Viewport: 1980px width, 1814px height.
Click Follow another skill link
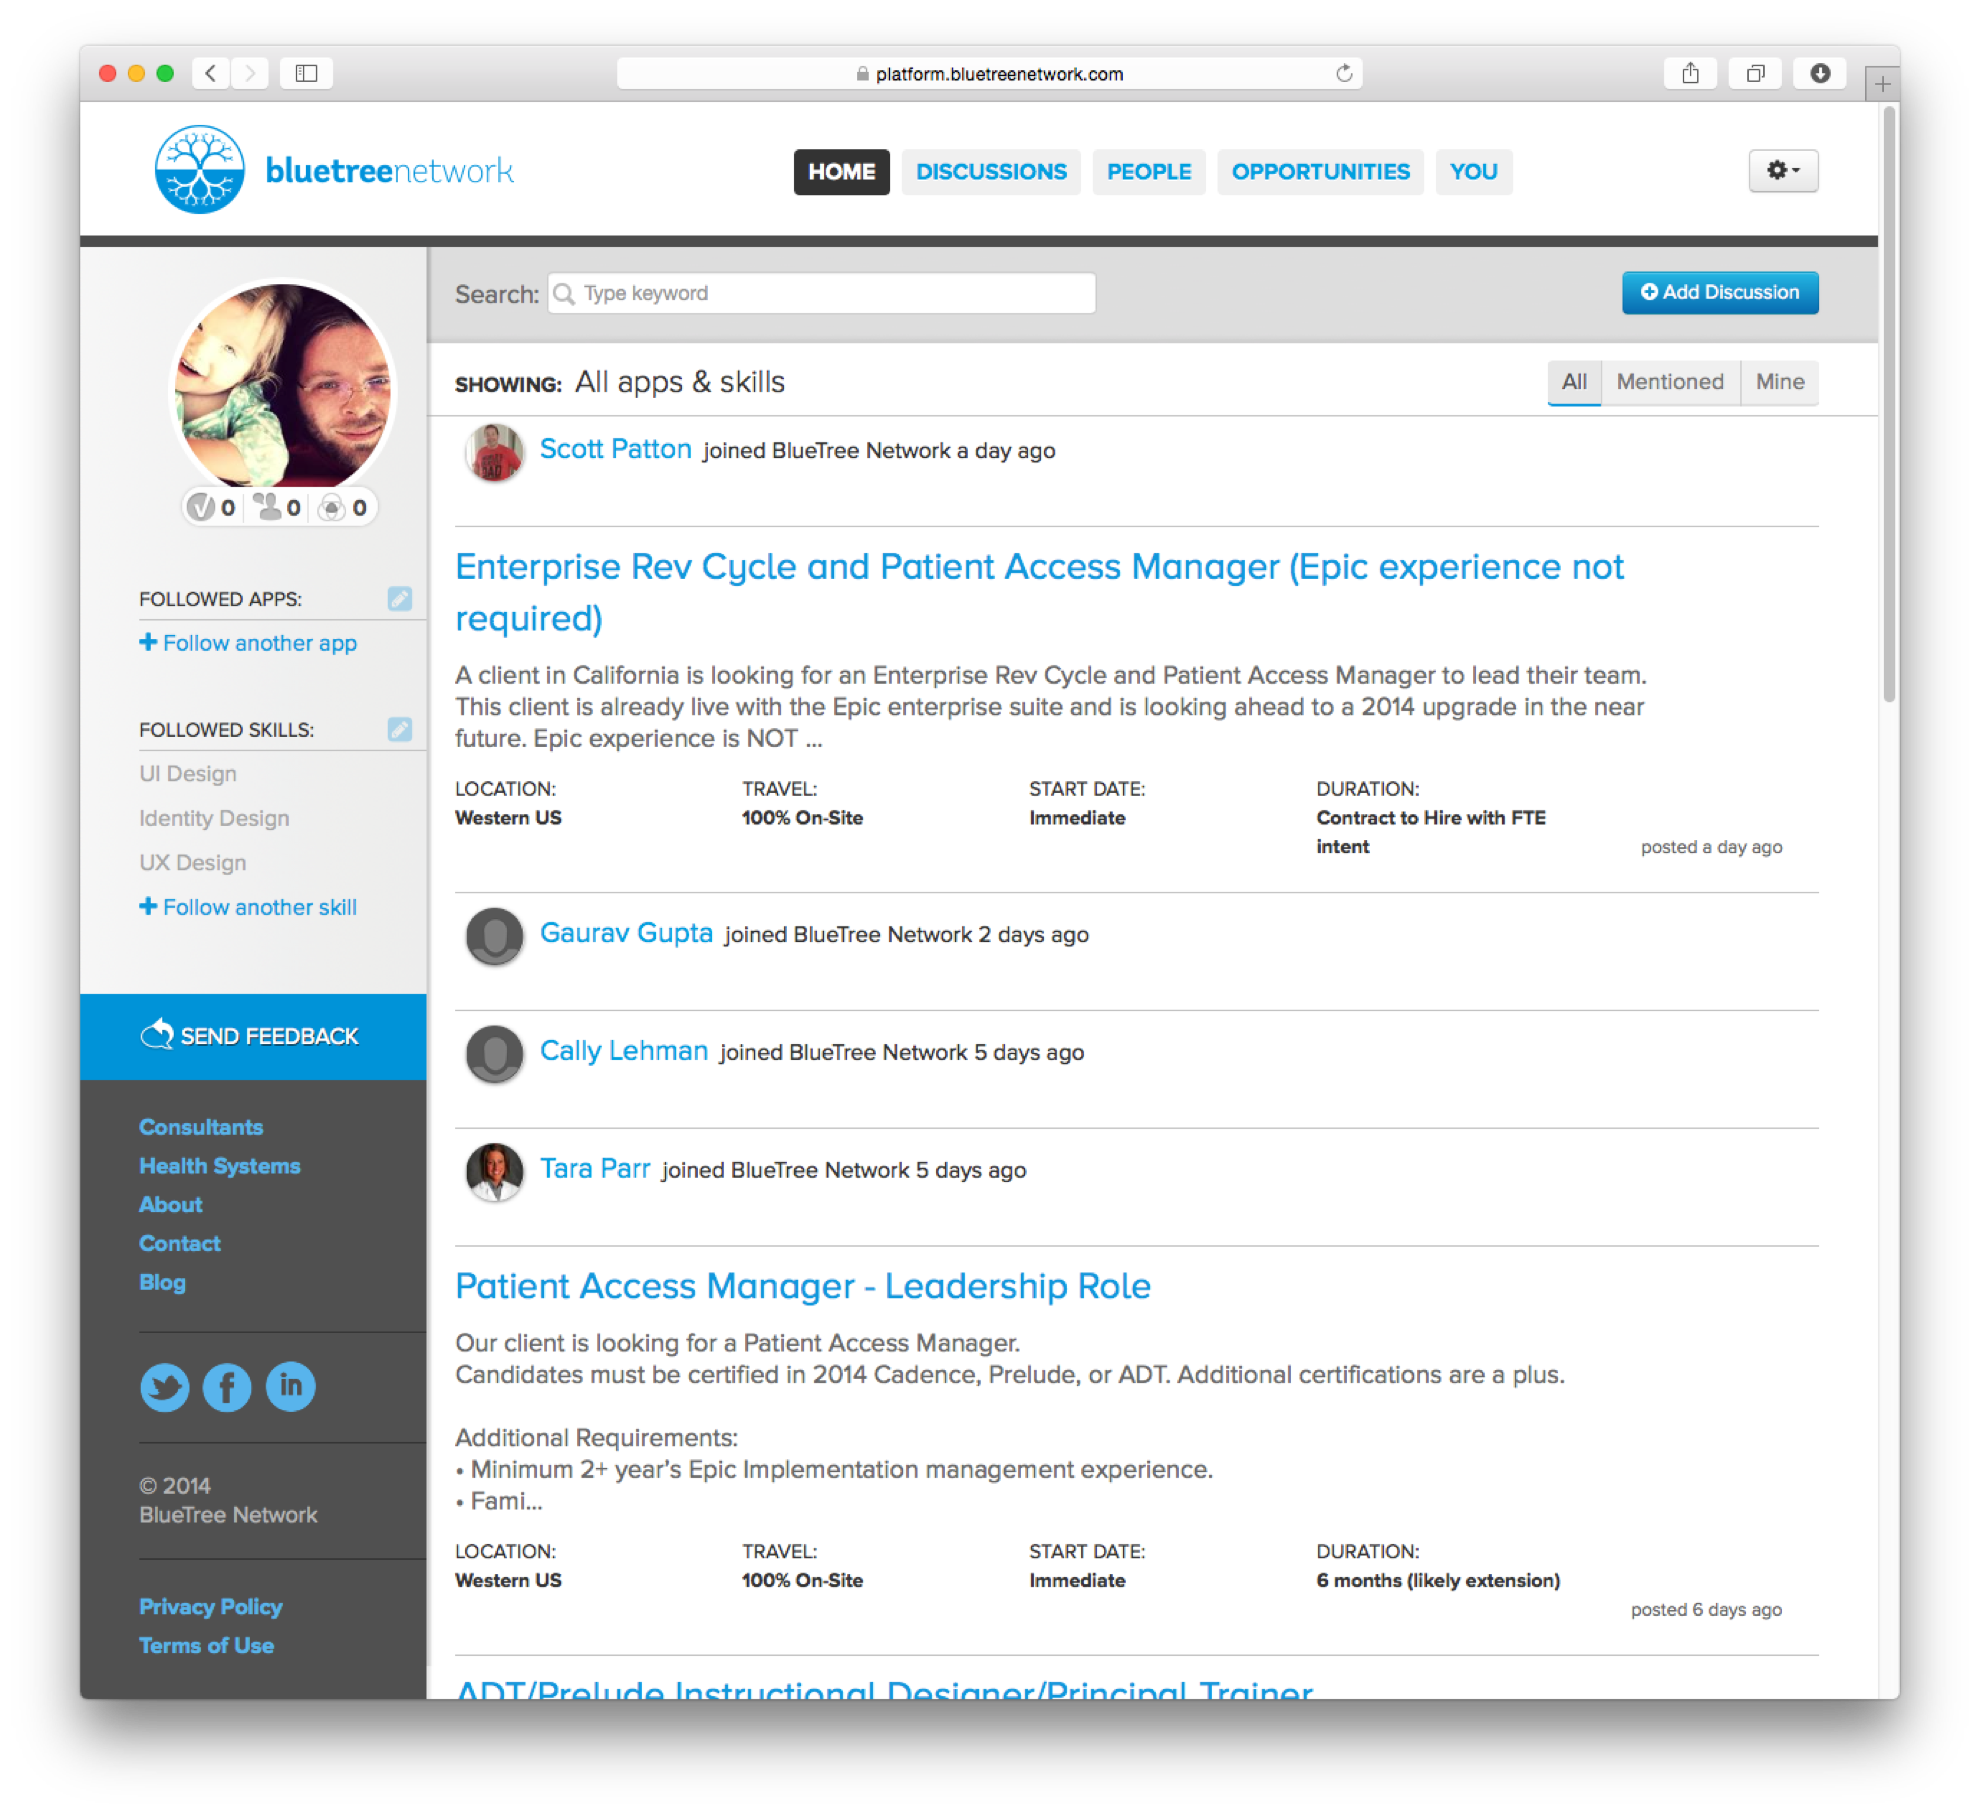click(248, 907)
